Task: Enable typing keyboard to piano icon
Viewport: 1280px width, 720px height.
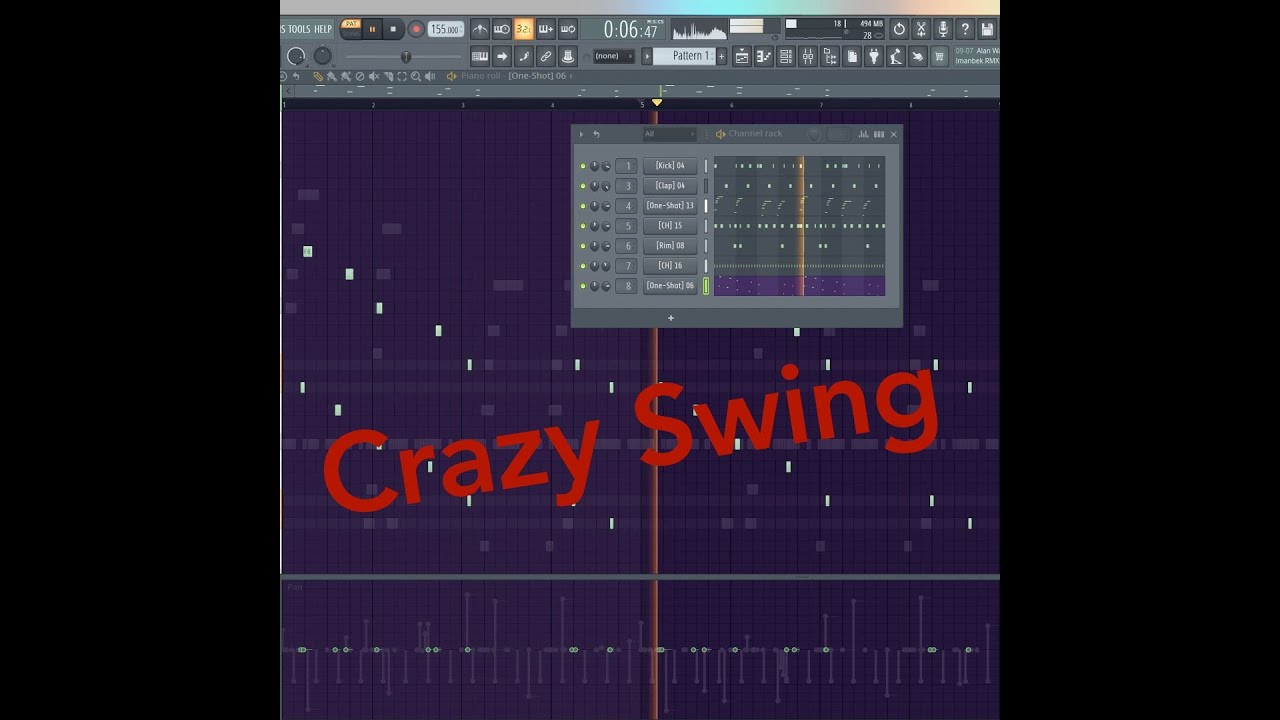Action: click(480, 56)
